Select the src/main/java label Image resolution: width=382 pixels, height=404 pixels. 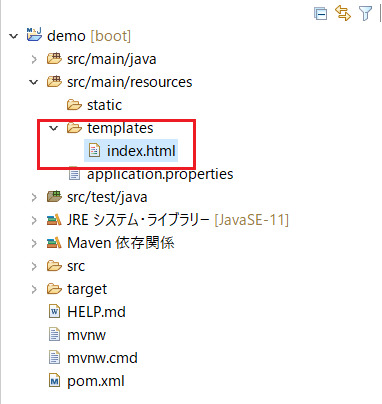(112, 59)
